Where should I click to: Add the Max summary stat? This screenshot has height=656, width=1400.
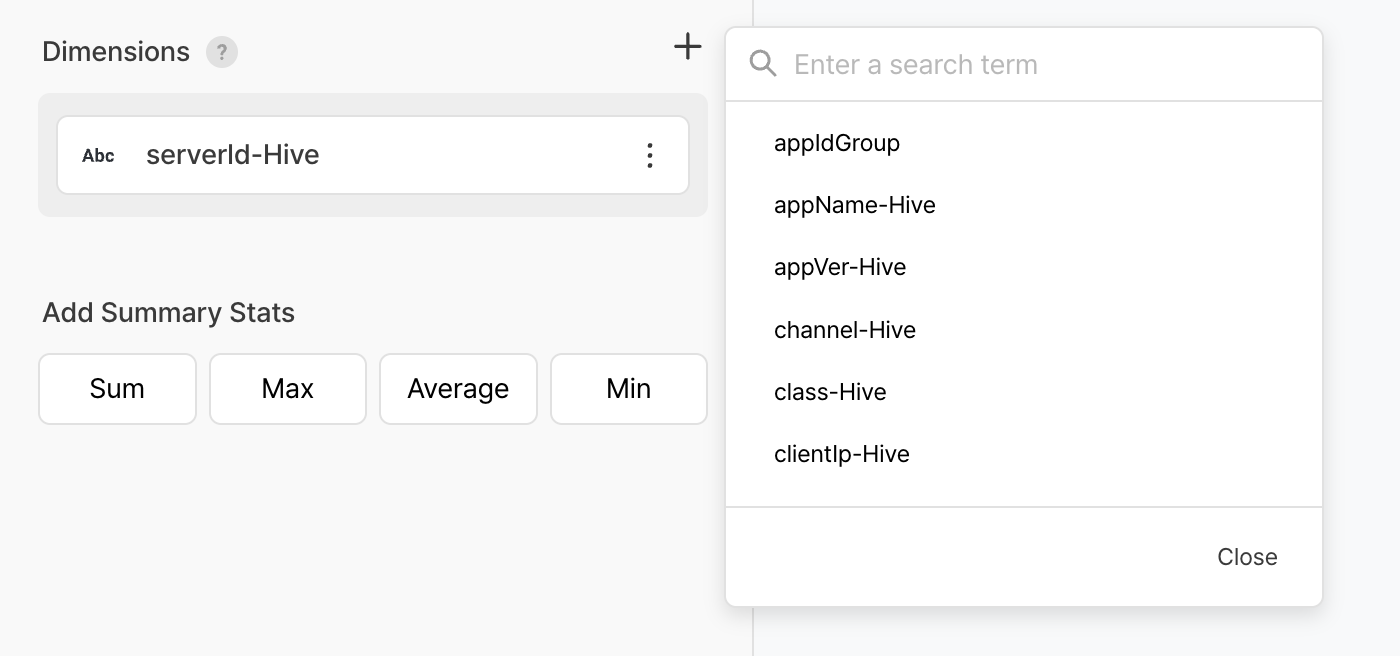point(288,388)
